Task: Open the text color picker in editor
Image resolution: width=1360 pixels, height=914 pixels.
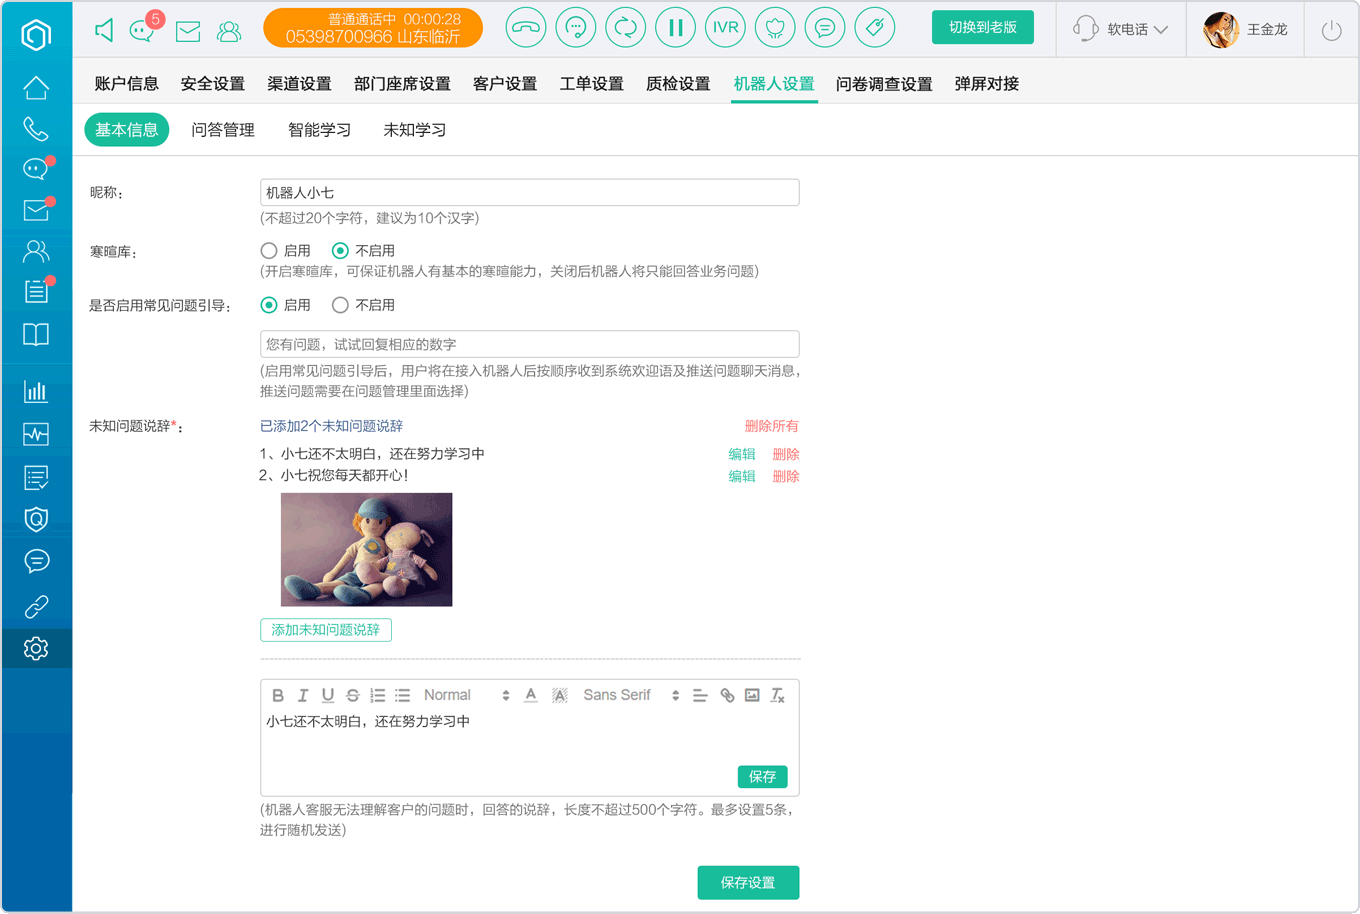Action: 531,695
